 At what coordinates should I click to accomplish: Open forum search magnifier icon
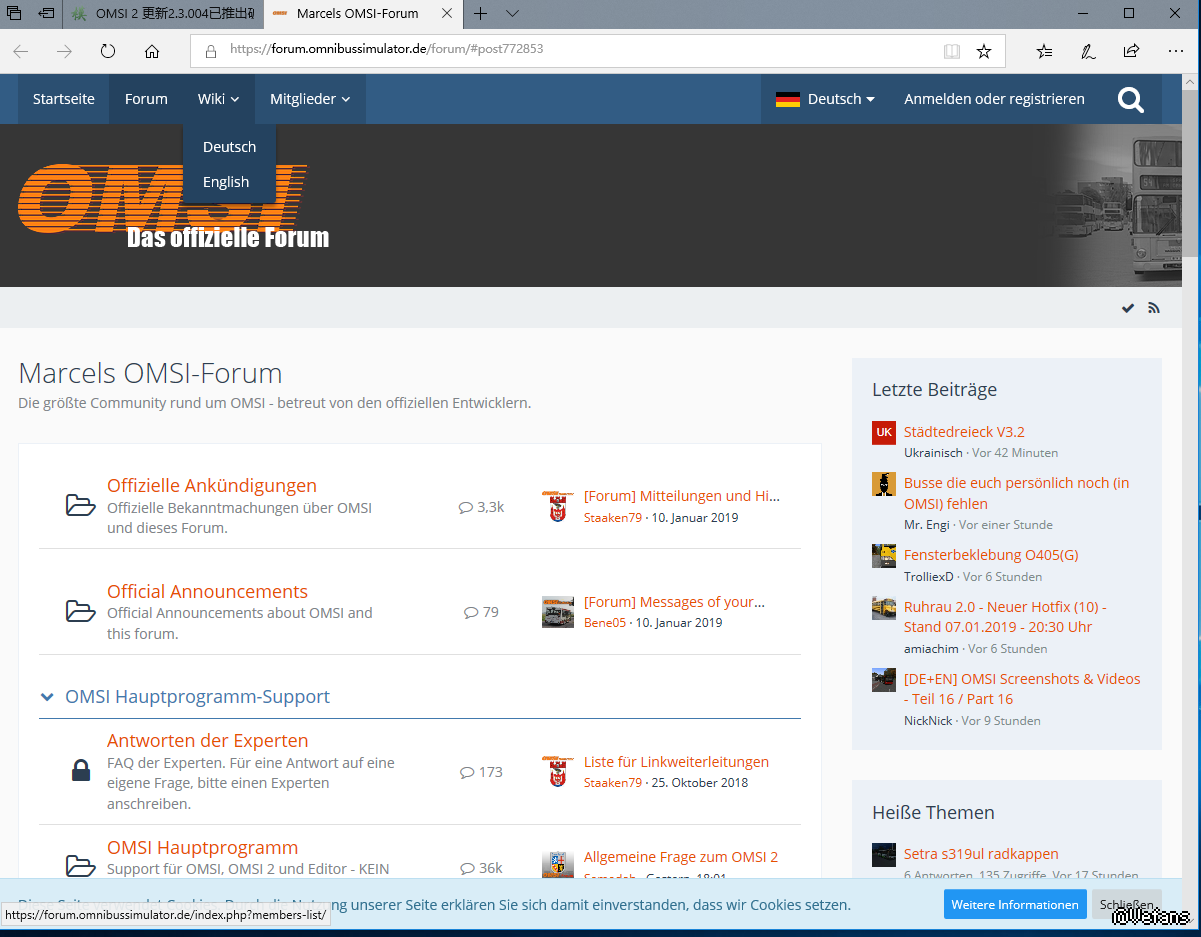(x=1131, y=99)
